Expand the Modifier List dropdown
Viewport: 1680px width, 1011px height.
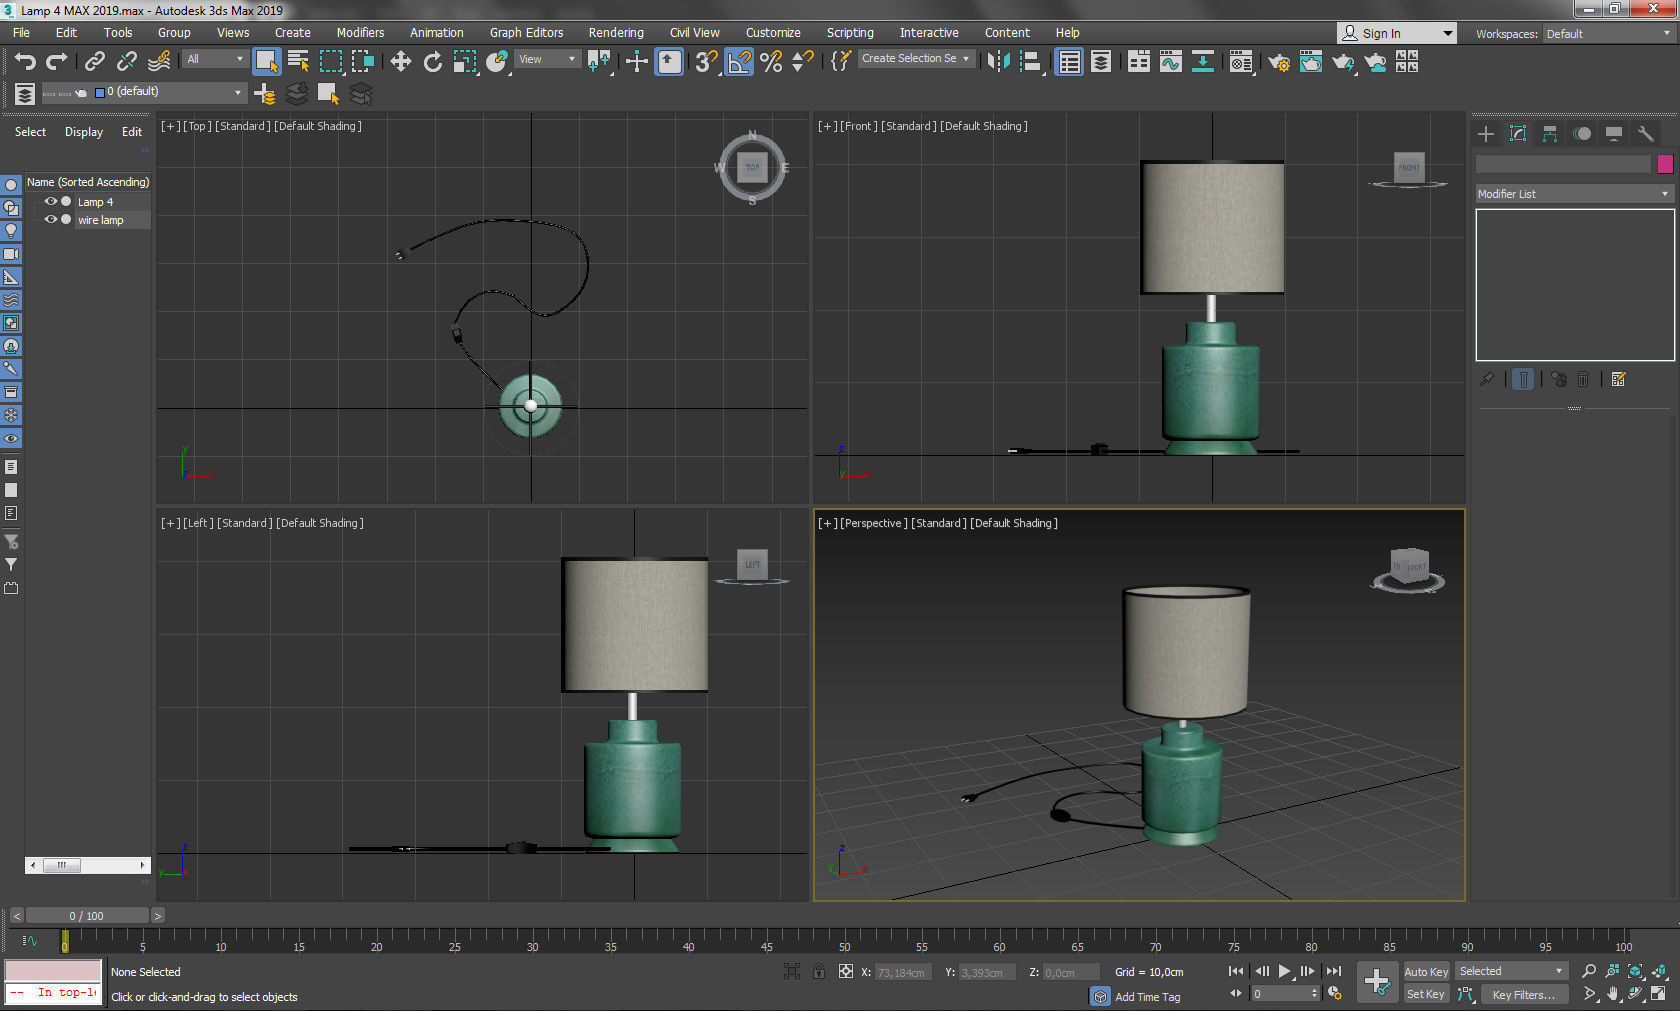(1574, 194)
